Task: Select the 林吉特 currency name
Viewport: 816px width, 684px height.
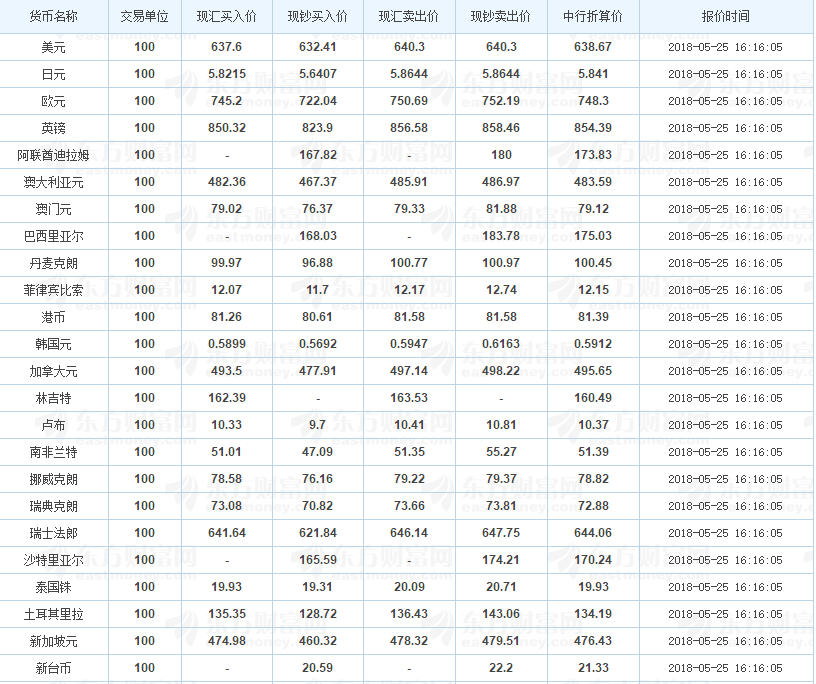Action: click(x=54, y=399)
